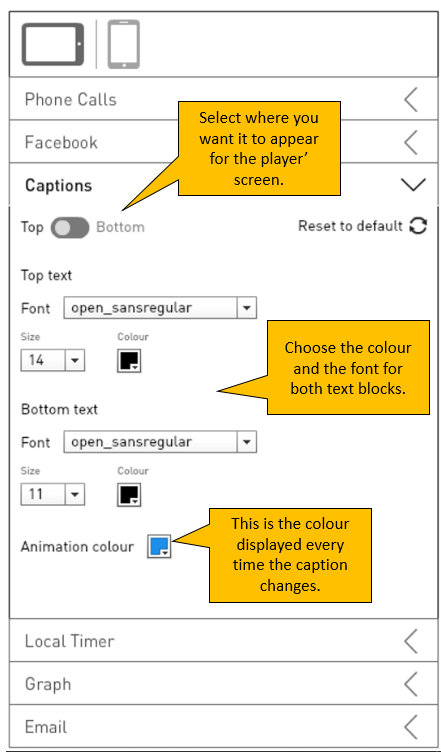Expand the Local Timer section chevron
The height and width of the screenshot is (754, 441).
[x=411, y=641]
